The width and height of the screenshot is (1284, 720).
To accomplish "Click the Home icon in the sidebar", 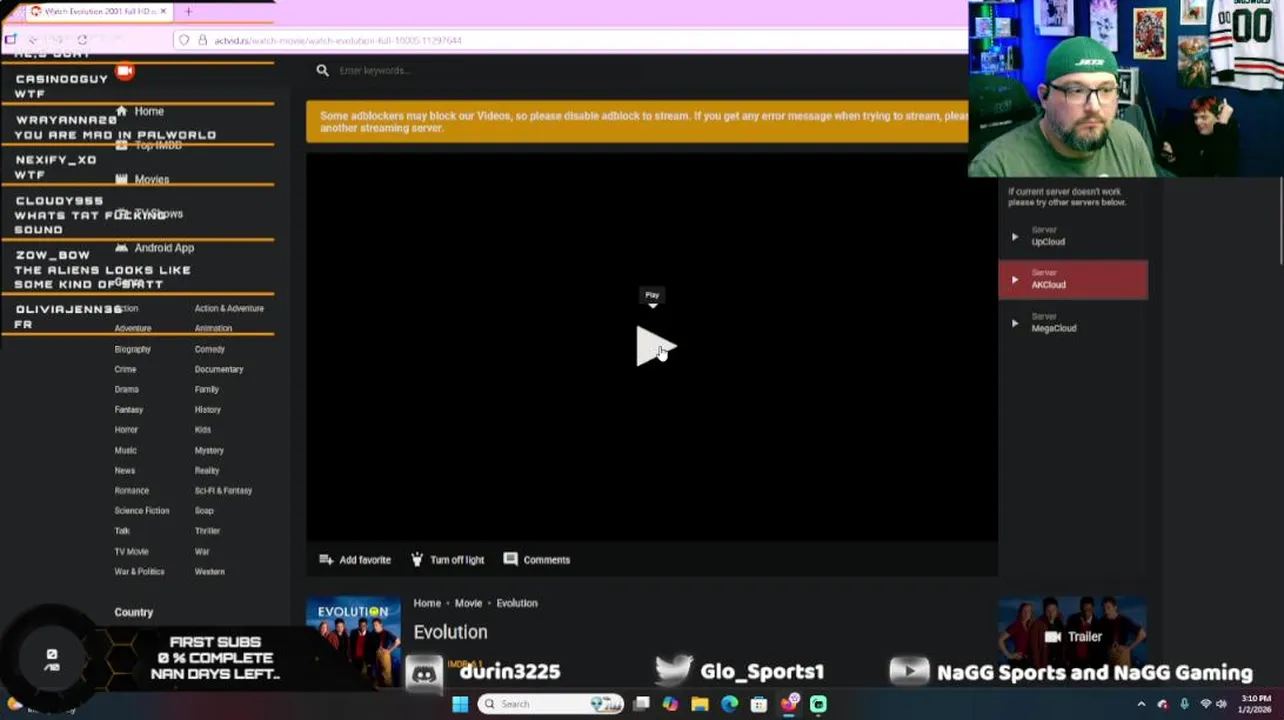I will coord(121,111).
